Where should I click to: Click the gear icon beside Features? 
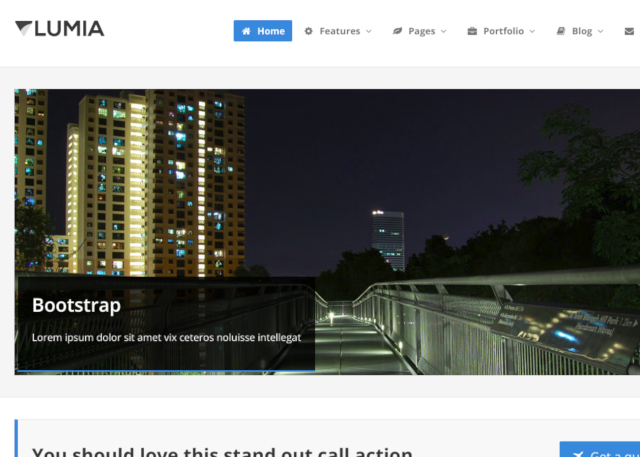click(x=309, y=31)
